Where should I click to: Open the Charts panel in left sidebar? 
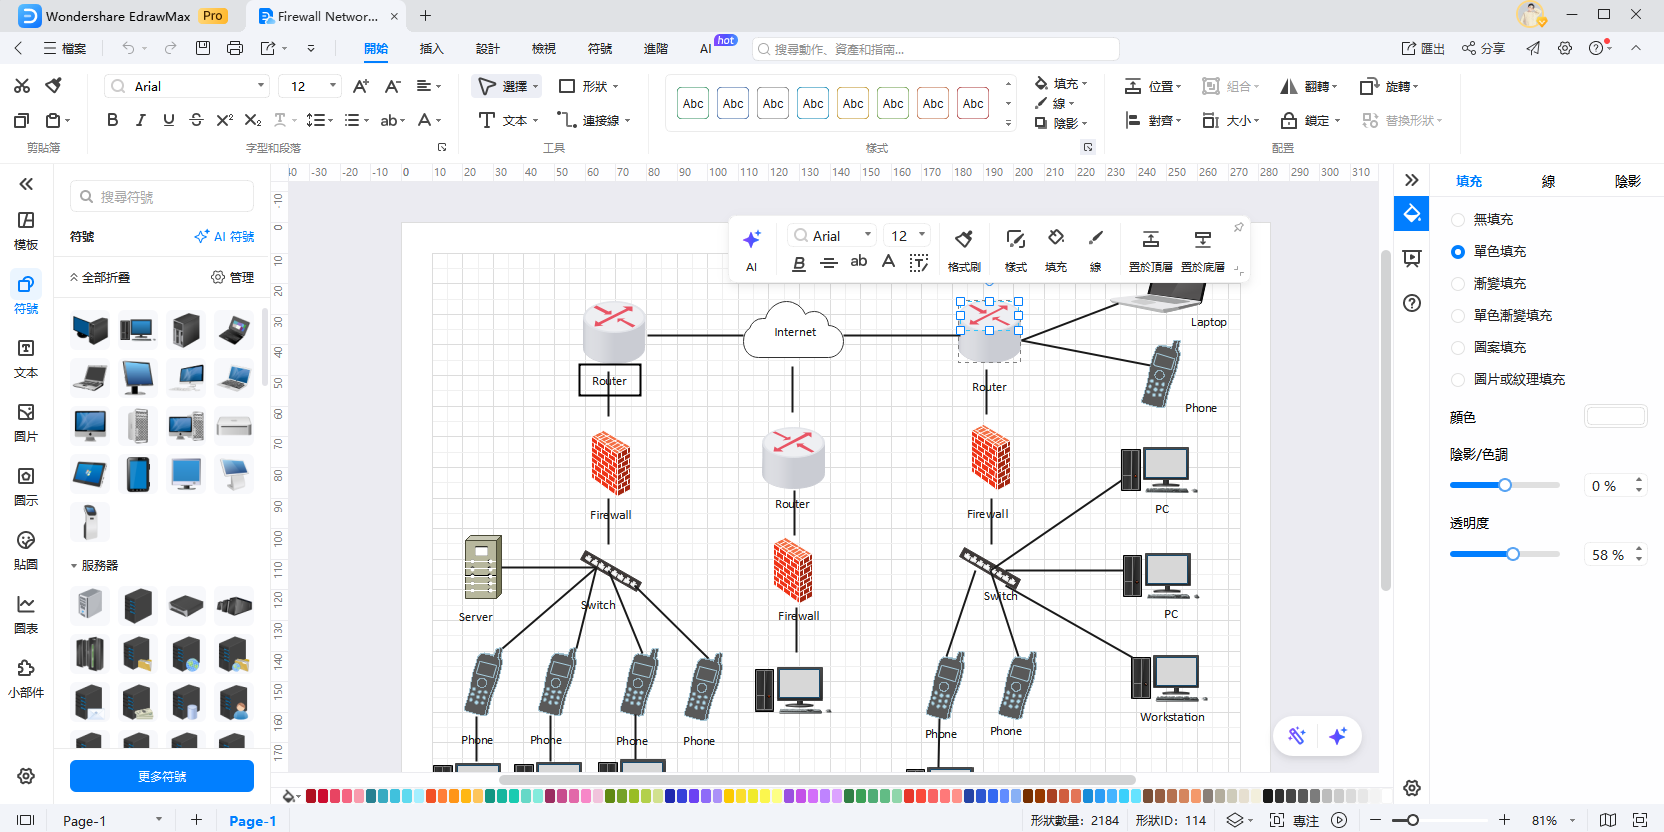pyautogui.click(x=26, y=613)
